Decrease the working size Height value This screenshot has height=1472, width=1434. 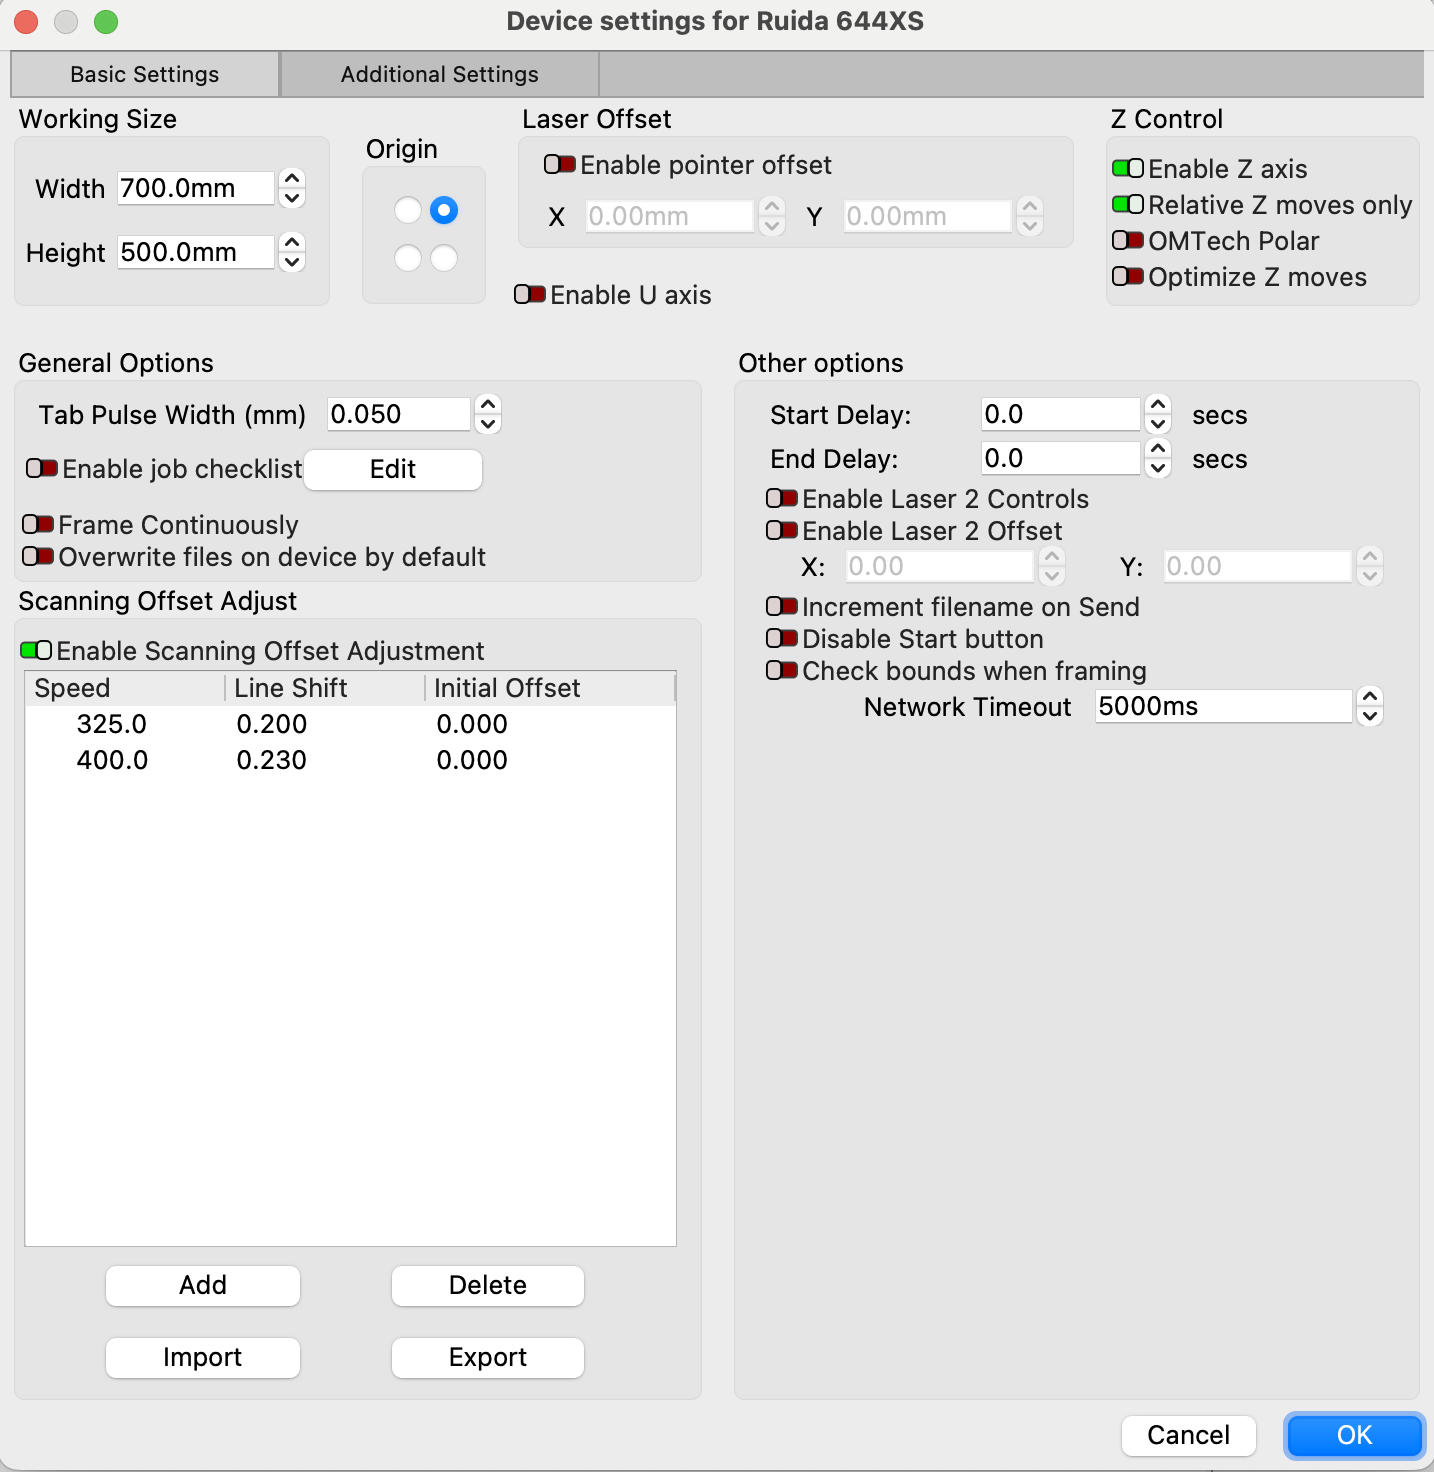[292, 261]
